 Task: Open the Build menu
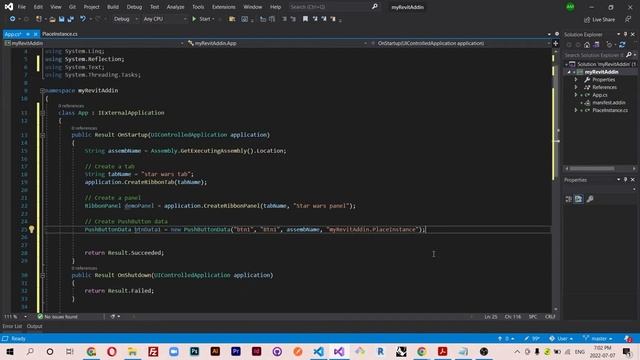(113, 7)
